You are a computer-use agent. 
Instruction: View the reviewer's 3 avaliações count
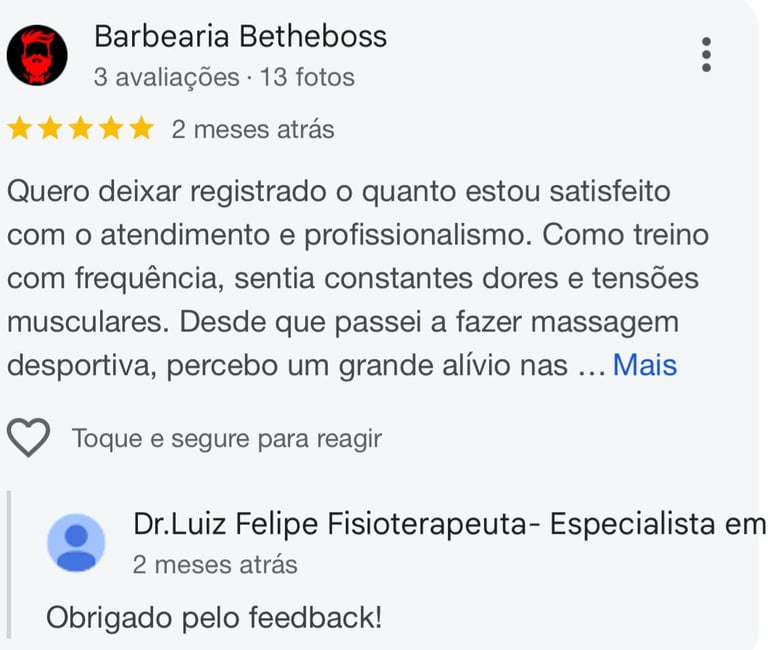(167, 77)
